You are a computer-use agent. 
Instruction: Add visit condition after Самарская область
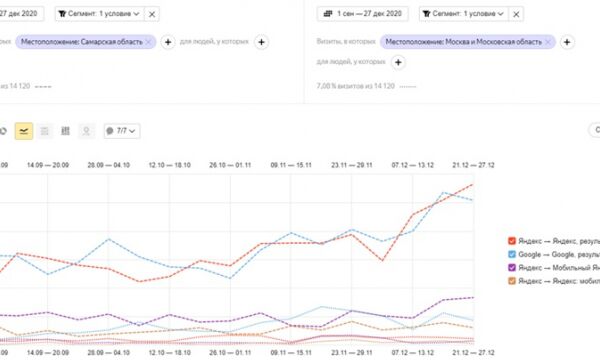168,42
